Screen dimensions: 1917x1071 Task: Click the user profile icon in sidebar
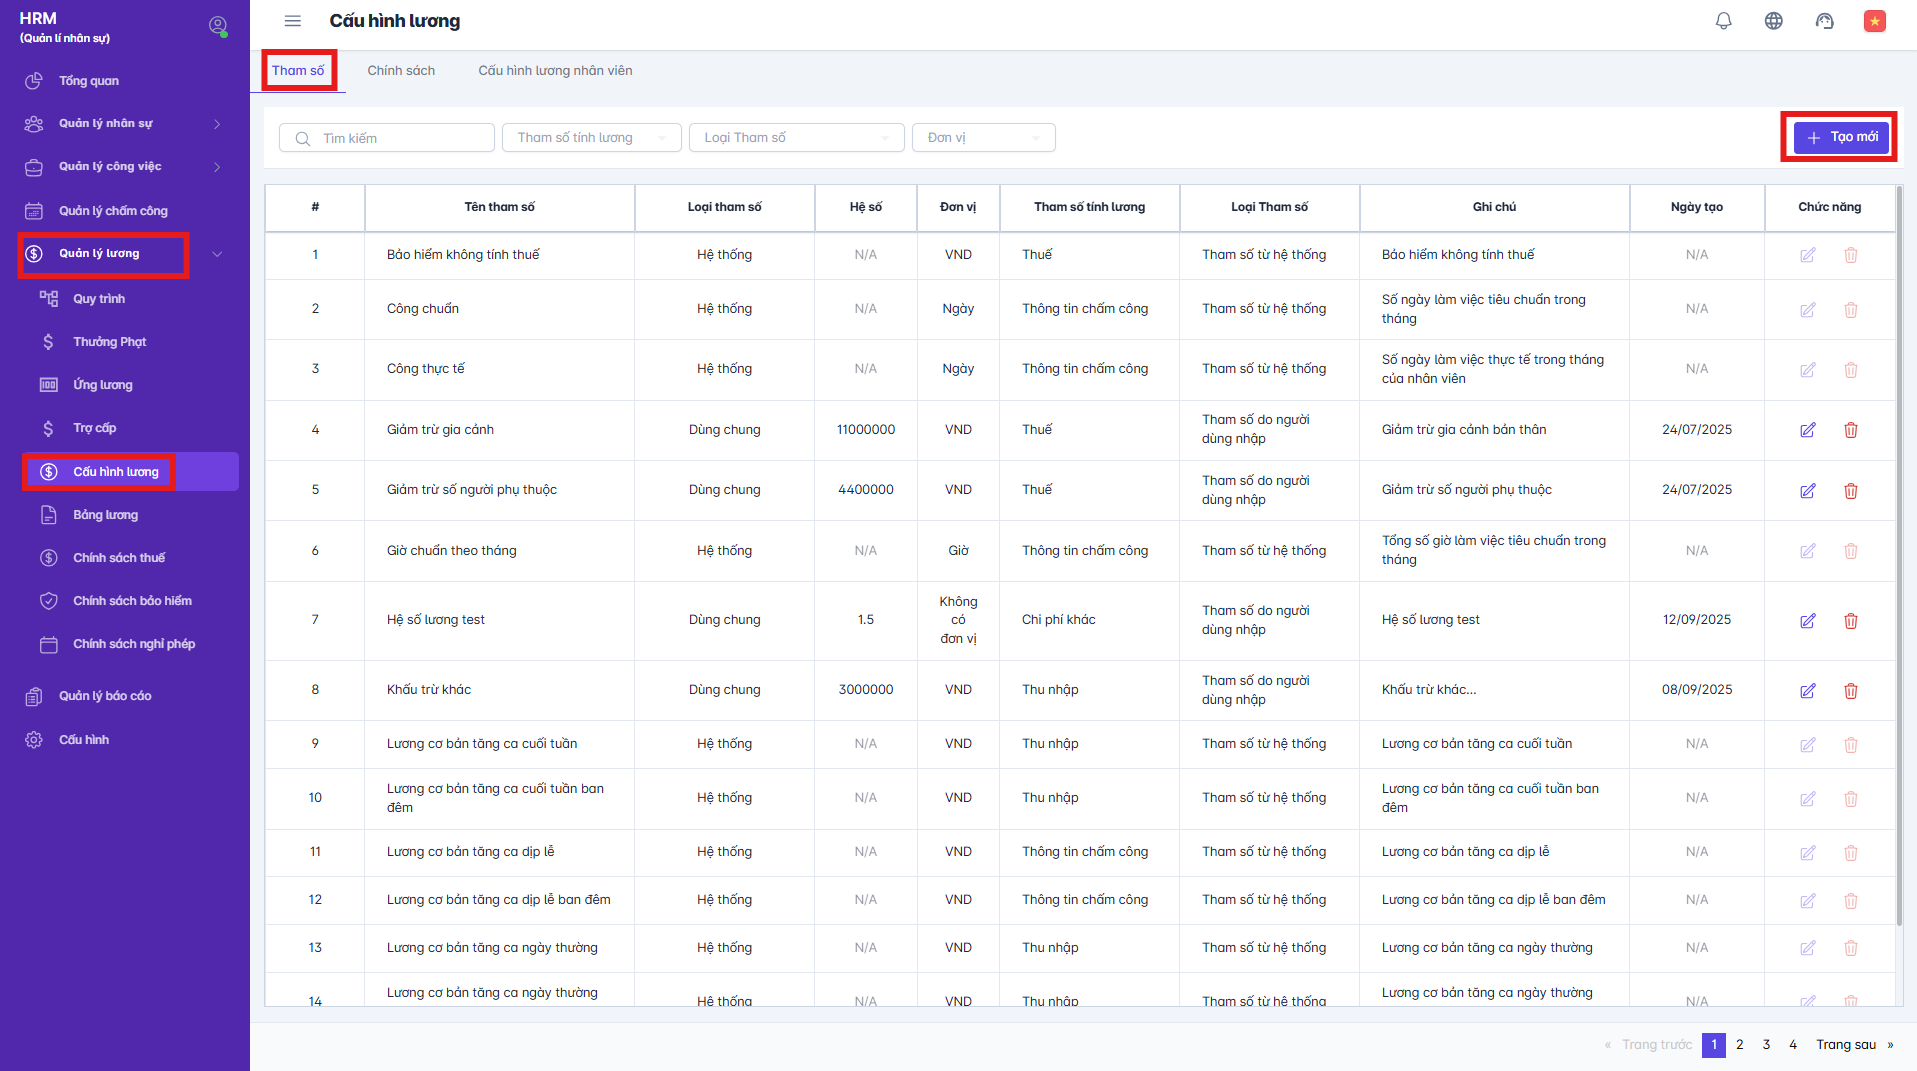(x=217, y=26)
